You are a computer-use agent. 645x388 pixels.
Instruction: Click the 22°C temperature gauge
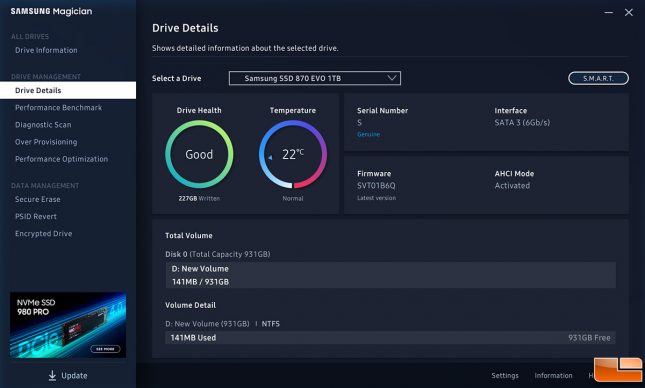click(x=293, y=154)
